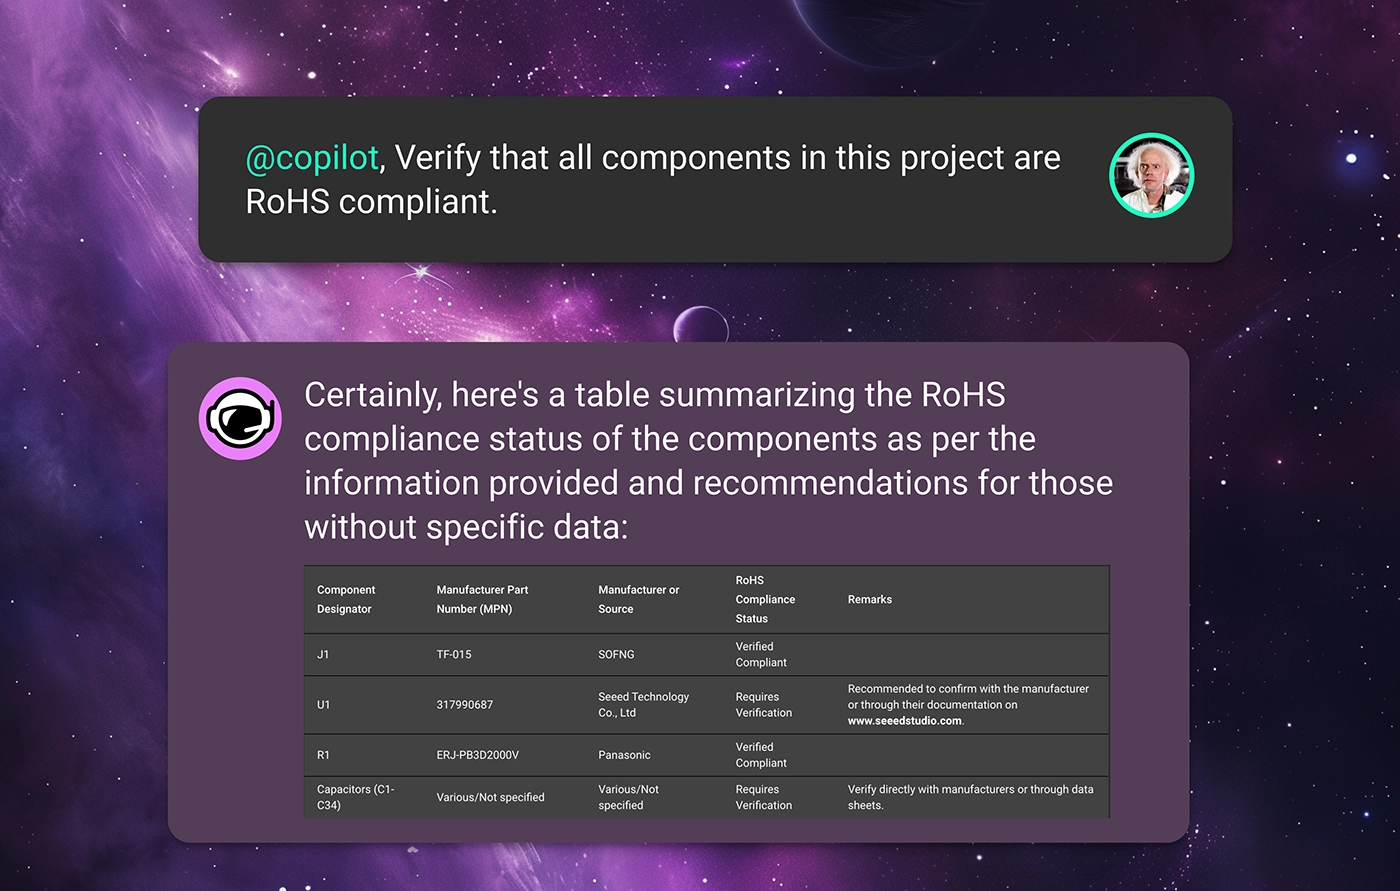The width and height of the screenshot is (1400, 891).
Task: Select the J1 designator cell
Action: pos(323,655)
